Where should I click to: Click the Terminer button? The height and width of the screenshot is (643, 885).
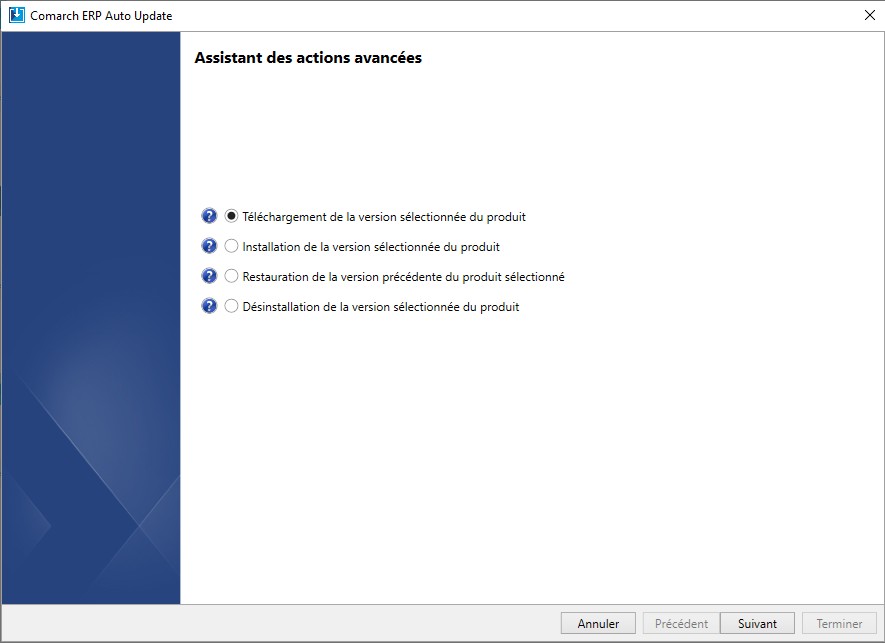839,623
